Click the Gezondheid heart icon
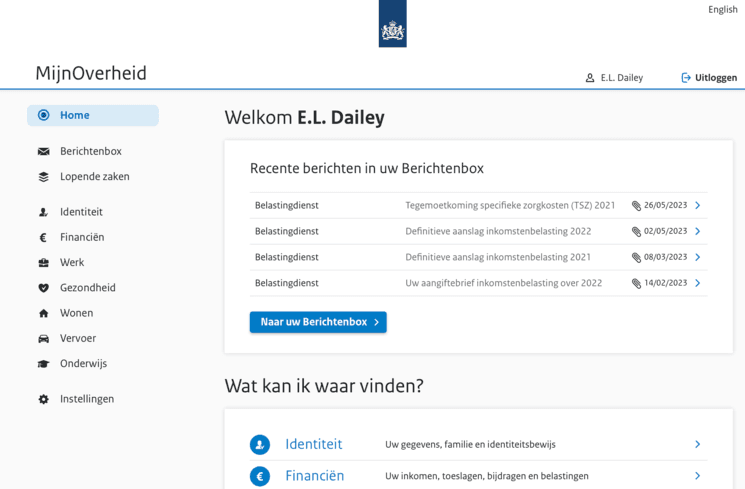Image resolution: width=745 pixels, height=489 pixels. coord(43,288)
